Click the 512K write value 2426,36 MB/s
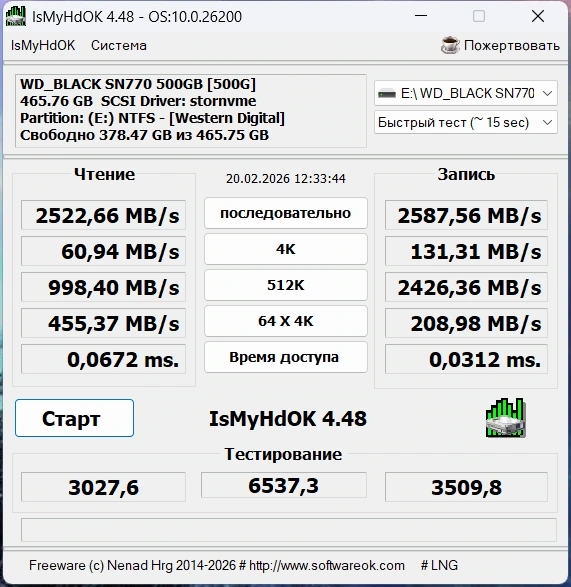Image resolution: width=571 pixels, height=587 pixels. tap(466, 287)
